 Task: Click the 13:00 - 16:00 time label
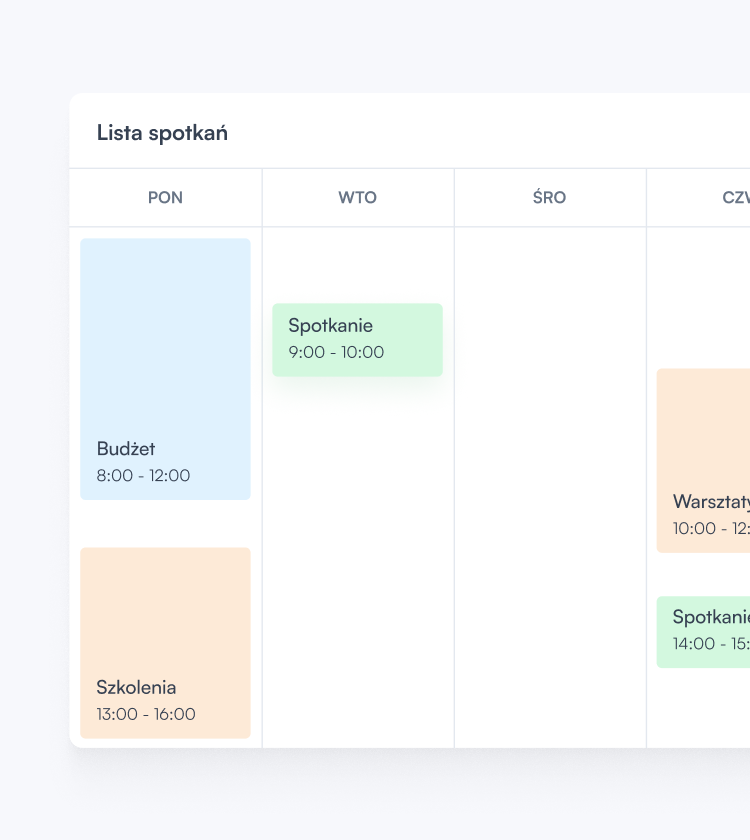146,714
